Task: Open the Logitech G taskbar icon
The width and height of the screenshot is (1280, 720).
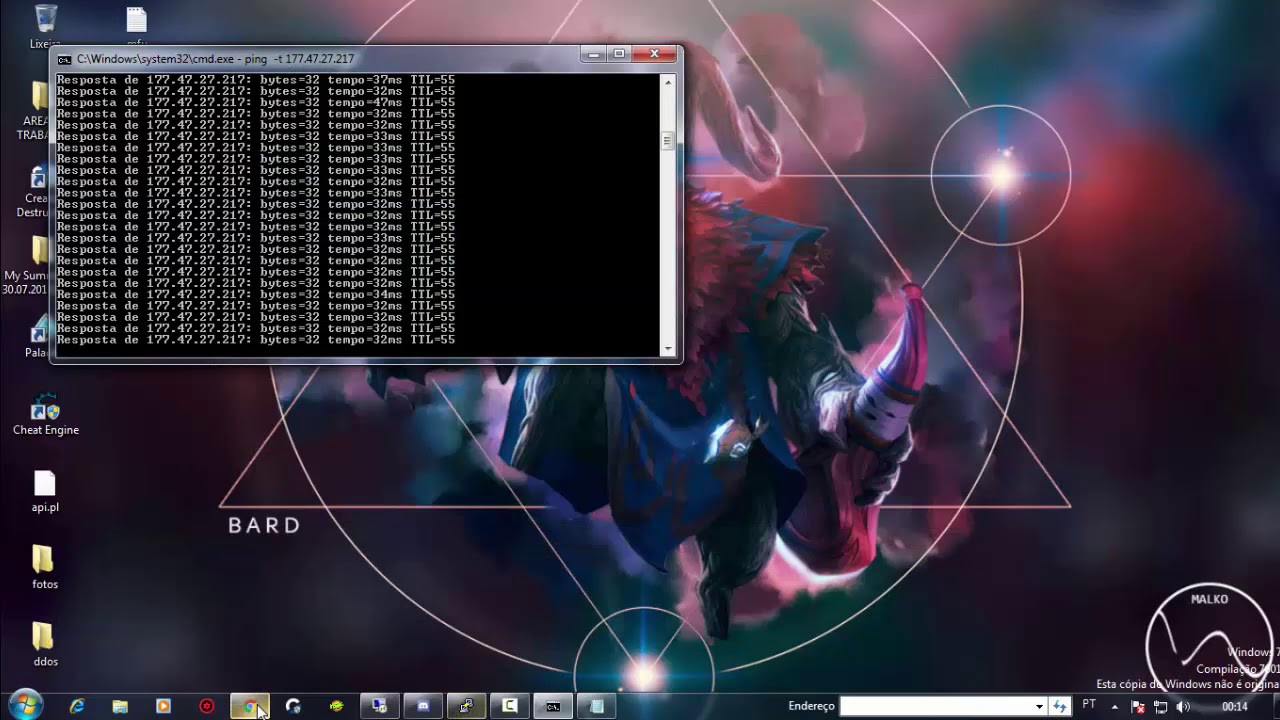Action: pos(293,706)
